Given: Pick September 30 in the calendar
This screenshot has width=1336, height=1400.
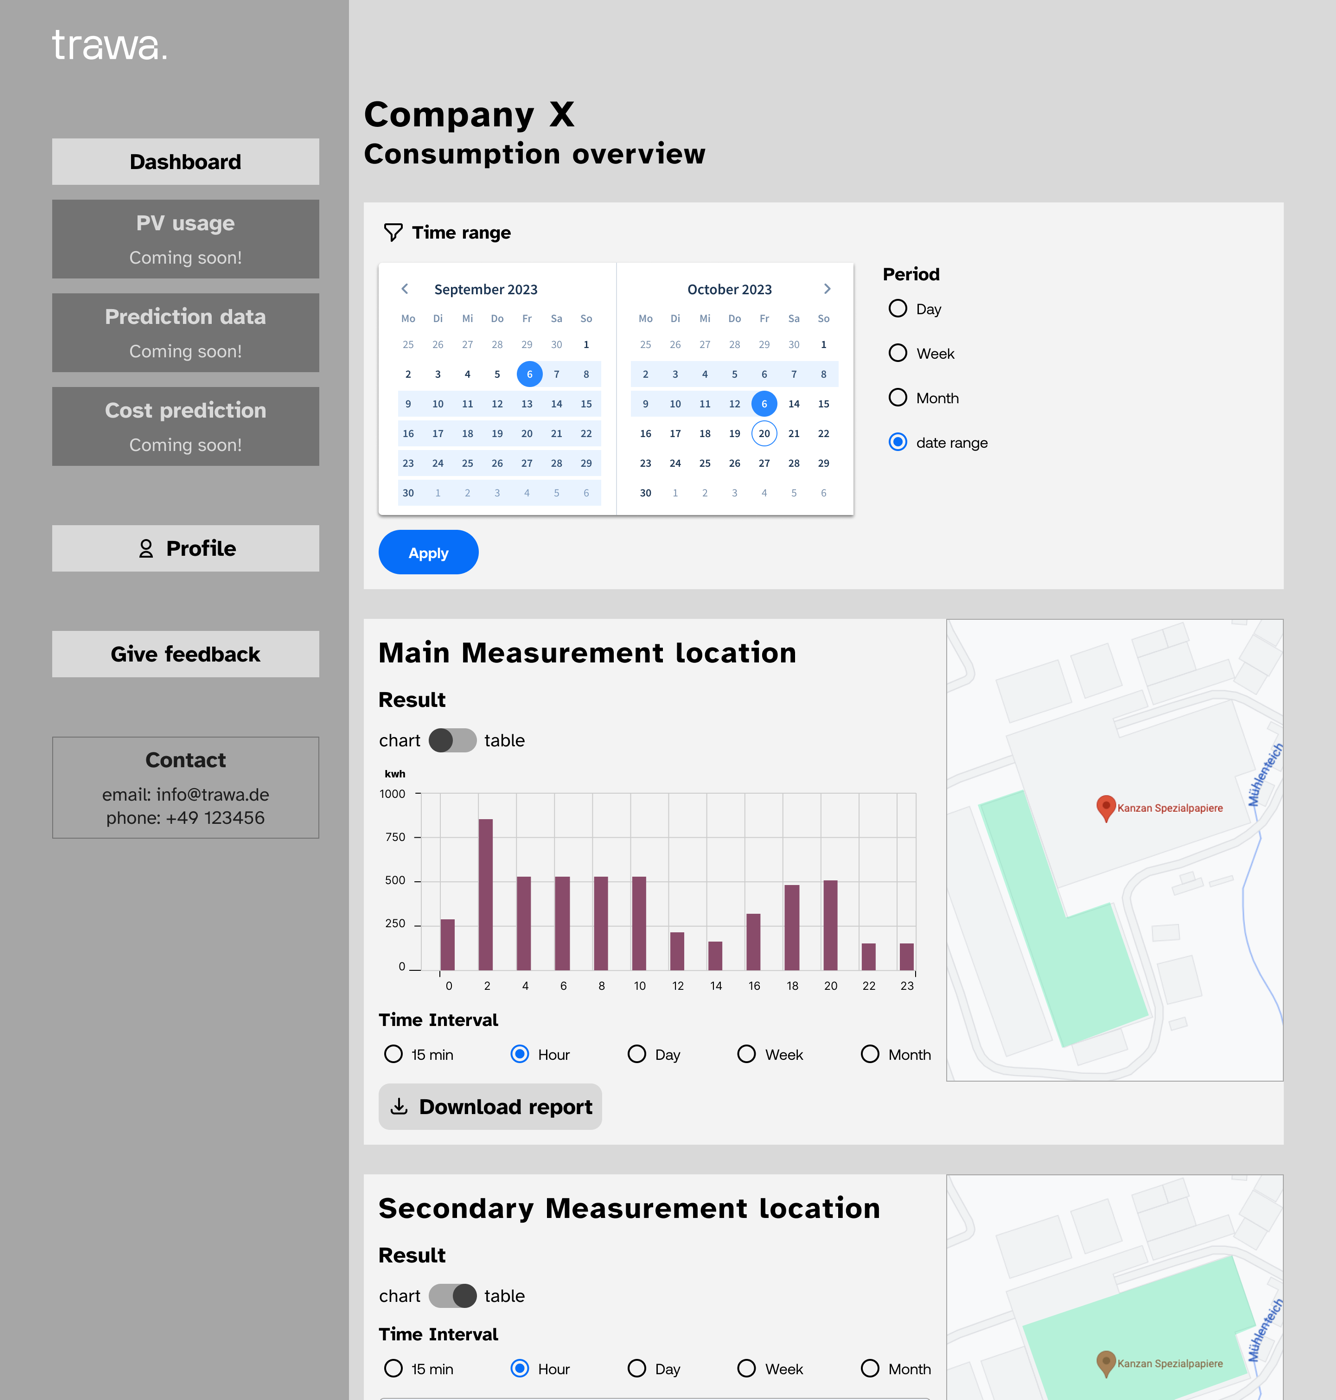Looking at the screenshot, I should [x=408, y=493].
